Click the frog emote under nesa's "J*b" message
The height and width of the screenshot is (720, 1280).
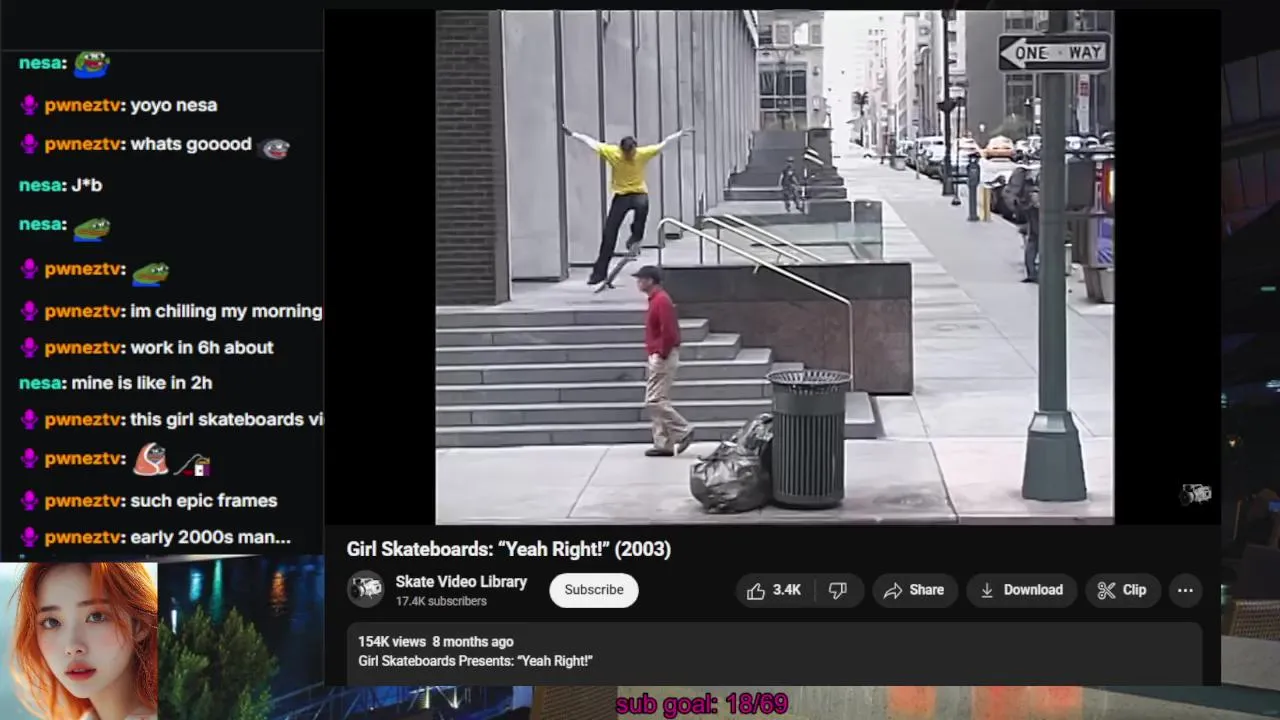(91, 229)
